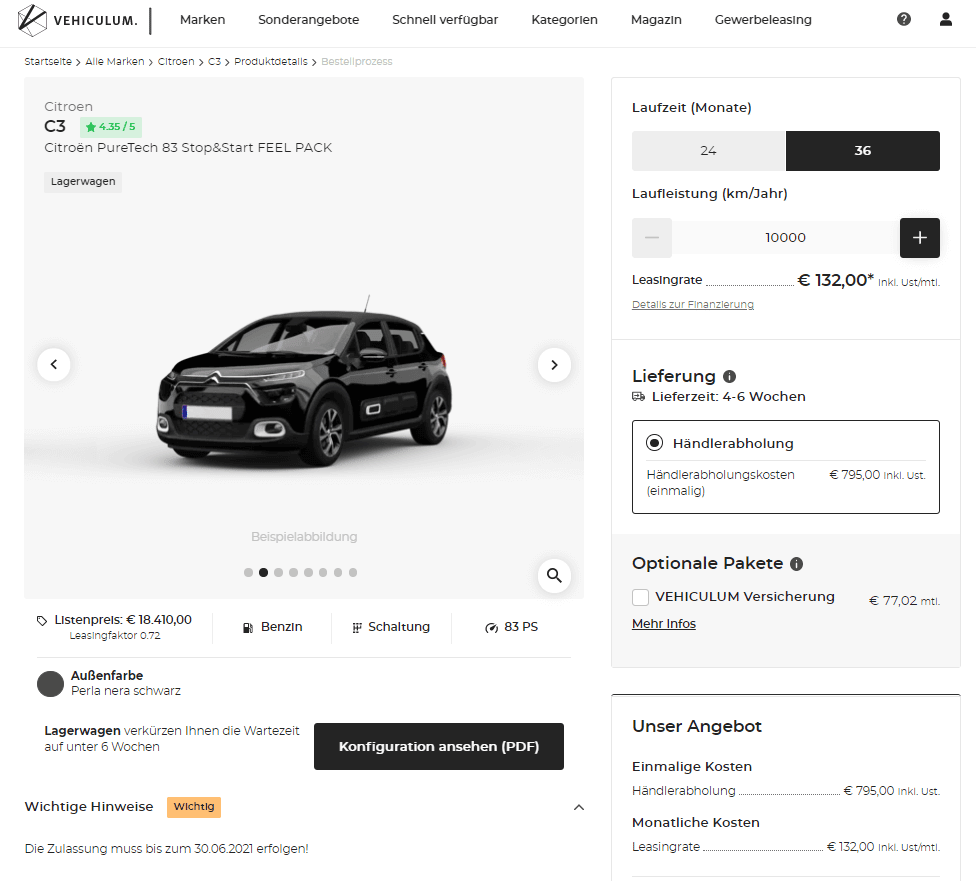Click the Lieferzeit: 4-6 Wochen text

point(728,397)
